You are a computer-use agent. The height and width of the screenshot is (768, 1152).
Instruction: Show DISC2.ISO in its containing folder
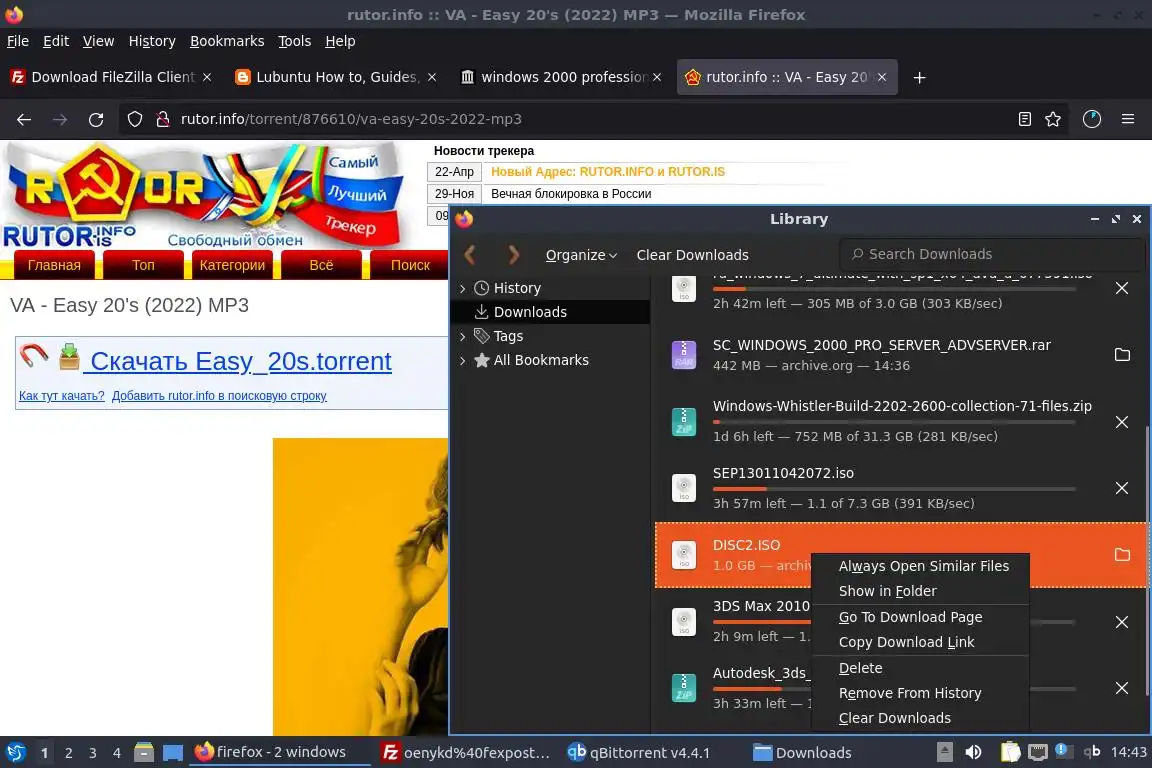[x=1122, y=554]
